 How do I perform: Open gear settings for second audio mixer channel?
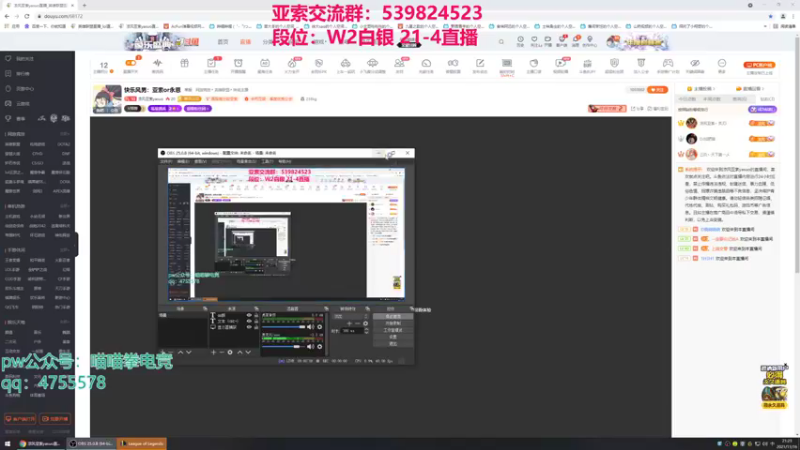coord(319,346)
